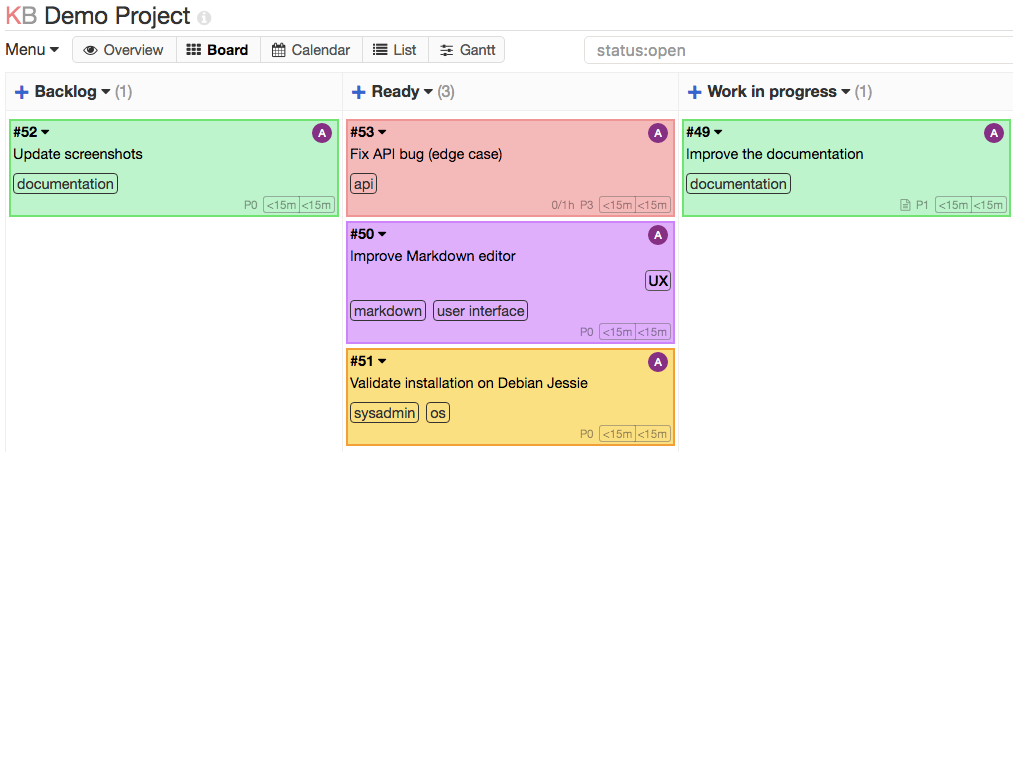Click the avatar on task #53
Screen dimensions: 1013x760
(657, 133)
